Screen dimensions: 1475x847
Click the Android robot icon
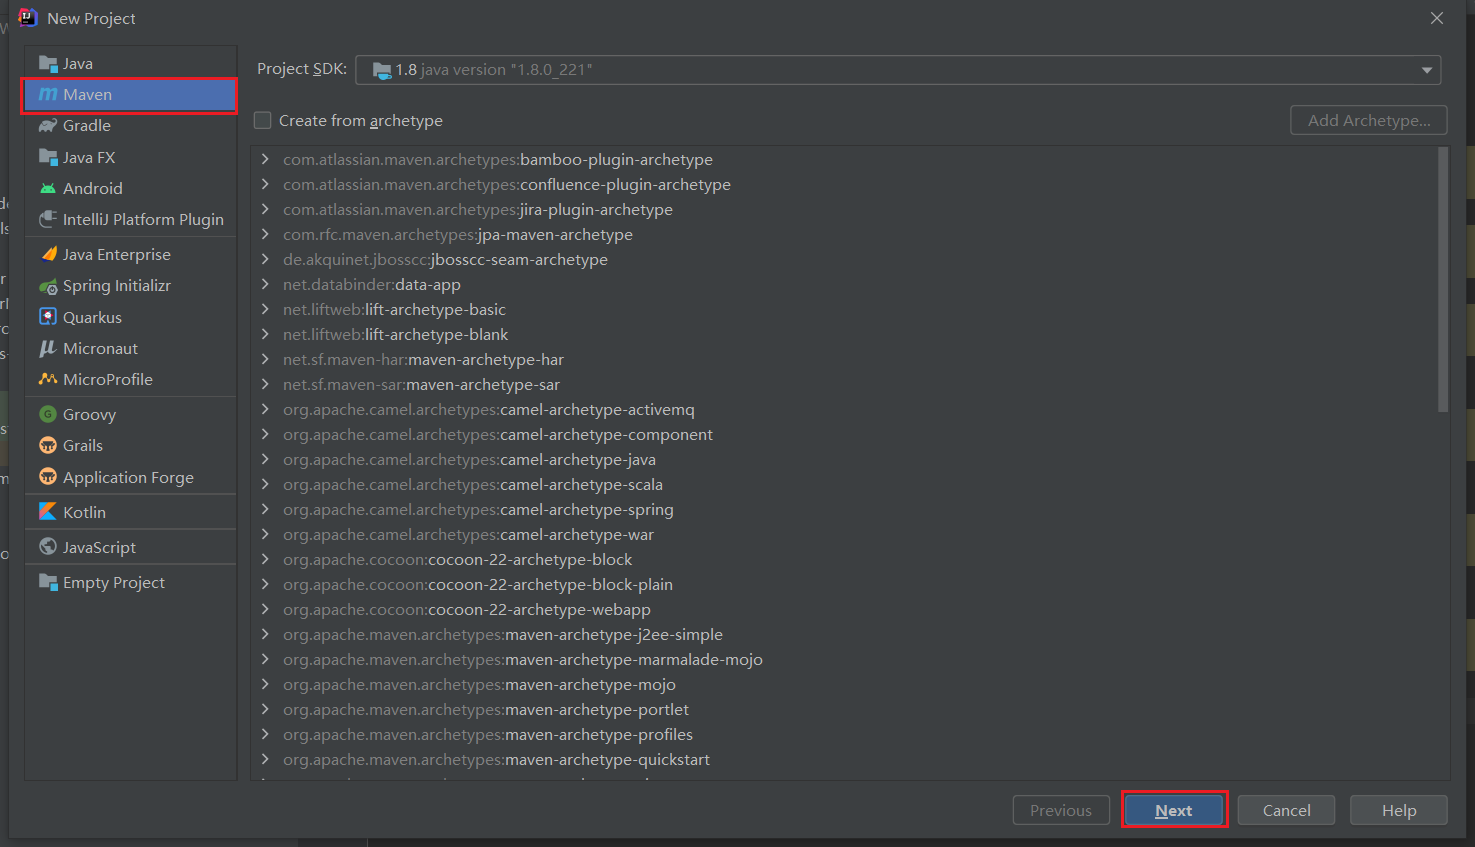[48, 188]
